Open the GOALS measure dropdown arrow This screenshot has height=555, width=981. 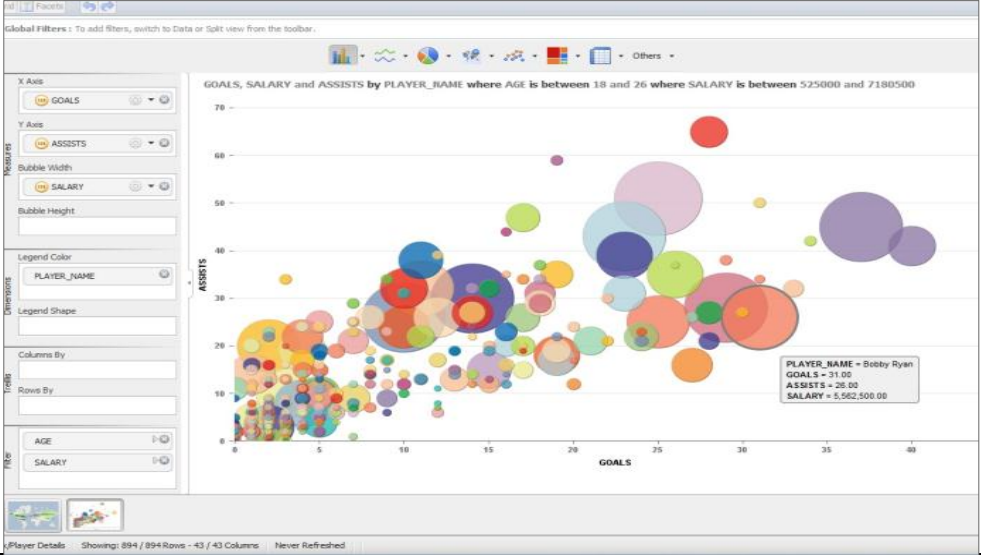point(151,100)
